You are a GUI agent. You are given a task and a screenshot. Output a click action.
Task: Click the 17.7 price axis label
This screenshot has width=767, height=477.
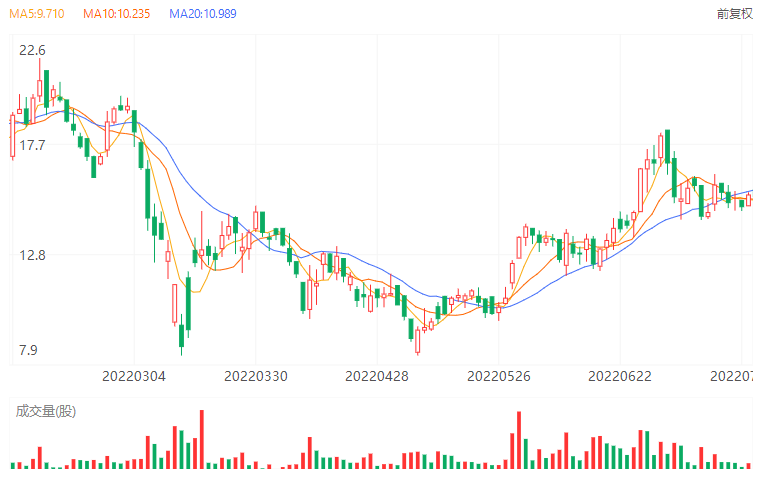[x=32, y=145]
